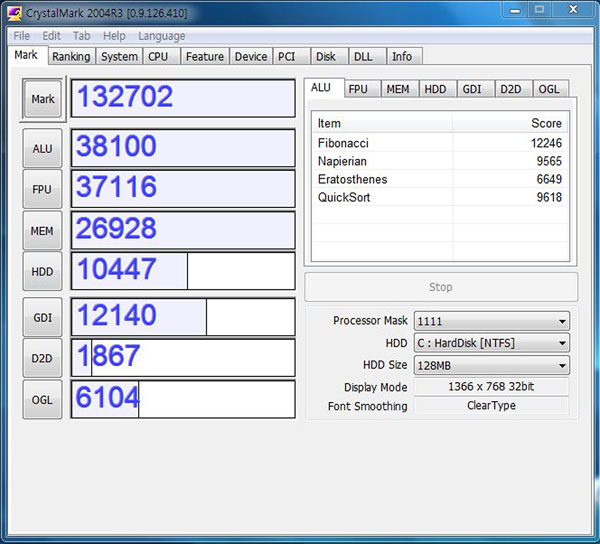Switch to the Disk tab
600x544 pixels.
[x=329, y=57]
